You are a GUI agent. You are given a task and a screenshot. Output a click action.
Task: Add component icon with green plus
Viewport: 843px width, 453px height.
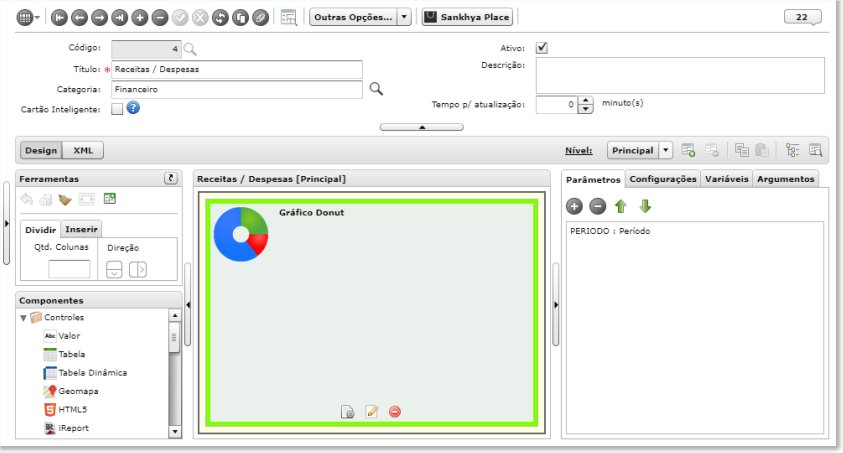[110, 199]
